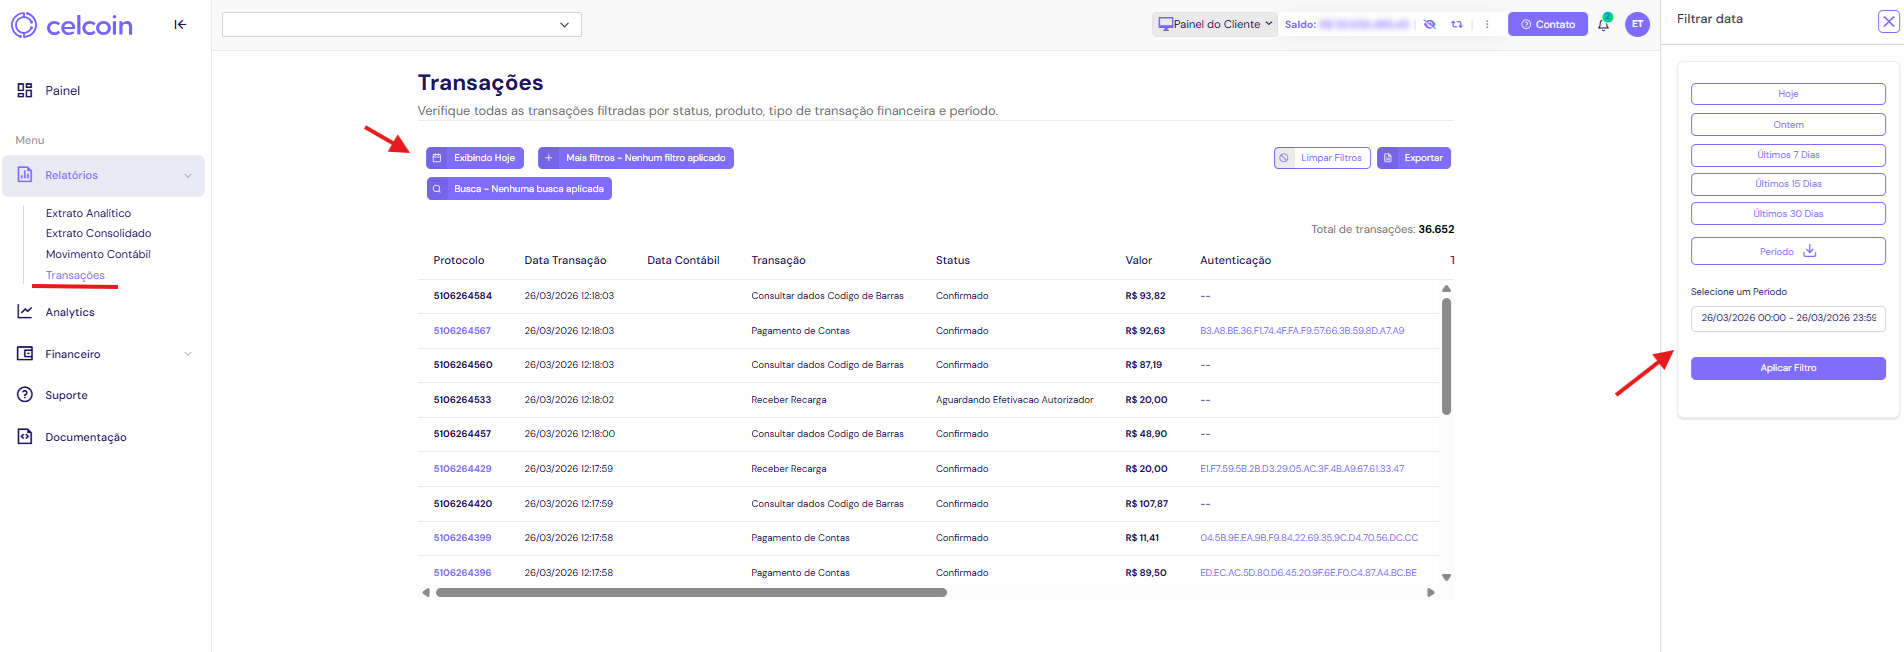Screen dimensions: 1904x652
Task: Refresh the Saldo balance
Action: (1457, 25)
